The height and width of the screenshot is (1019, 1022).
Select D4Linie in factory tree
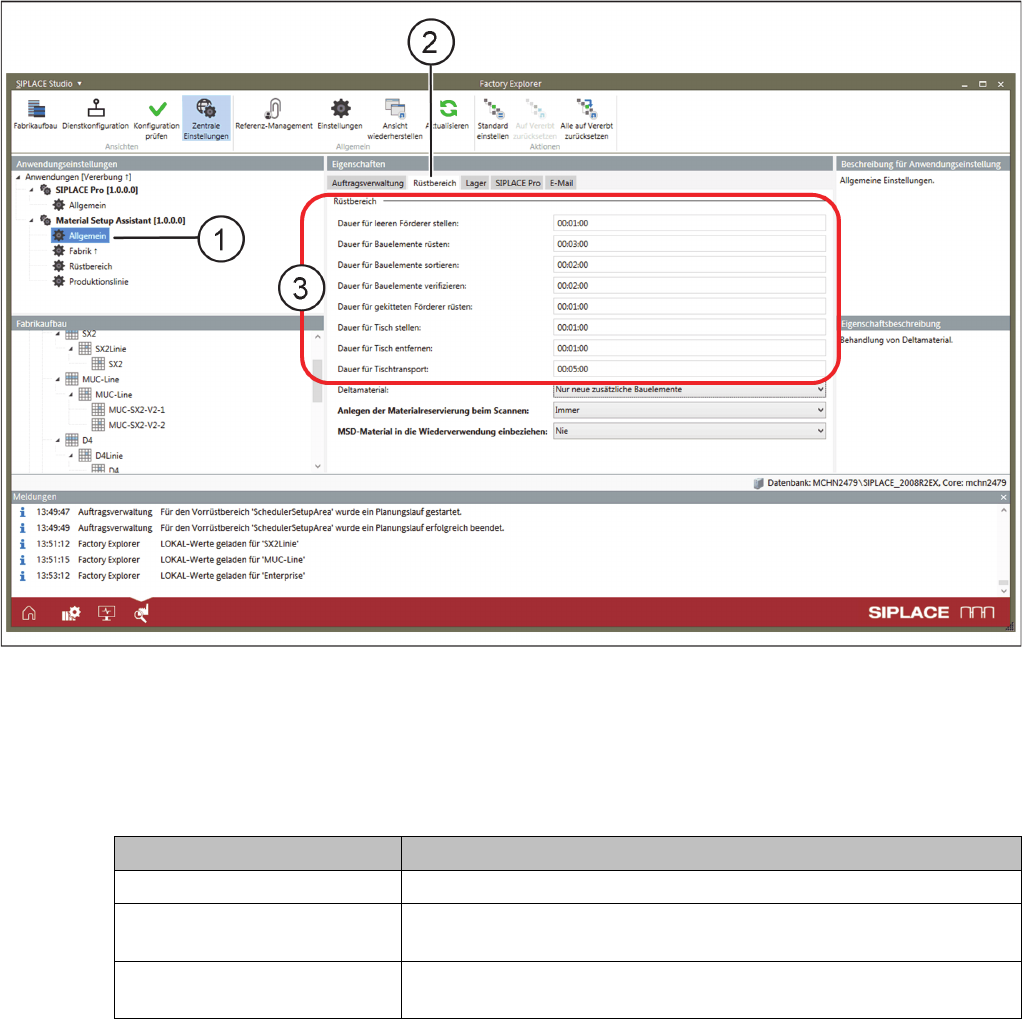point(108,456)
